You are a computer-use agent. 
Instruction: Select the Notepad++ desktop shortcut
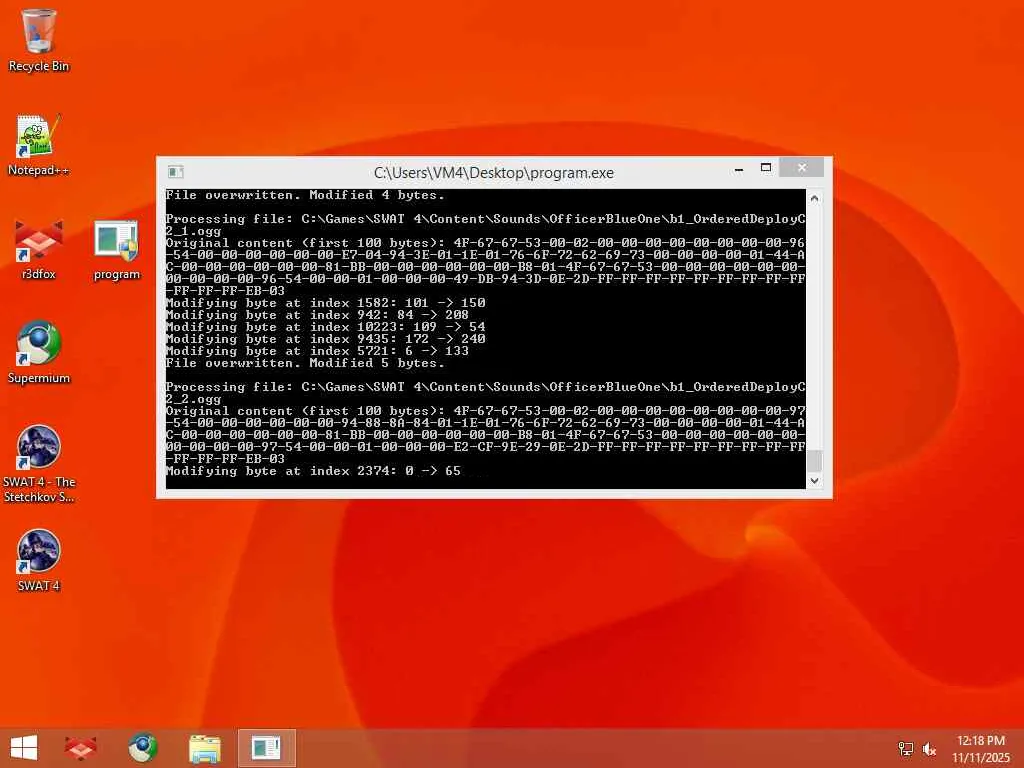39,145
